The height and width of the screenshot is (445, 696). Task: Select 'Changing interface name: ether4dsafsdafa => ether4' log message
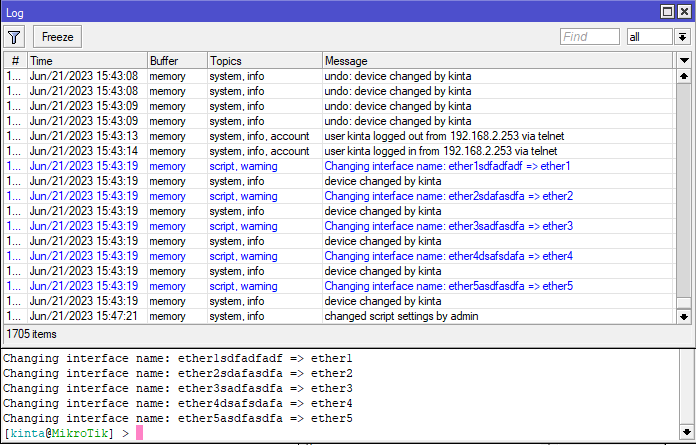[x=448, y=256]
